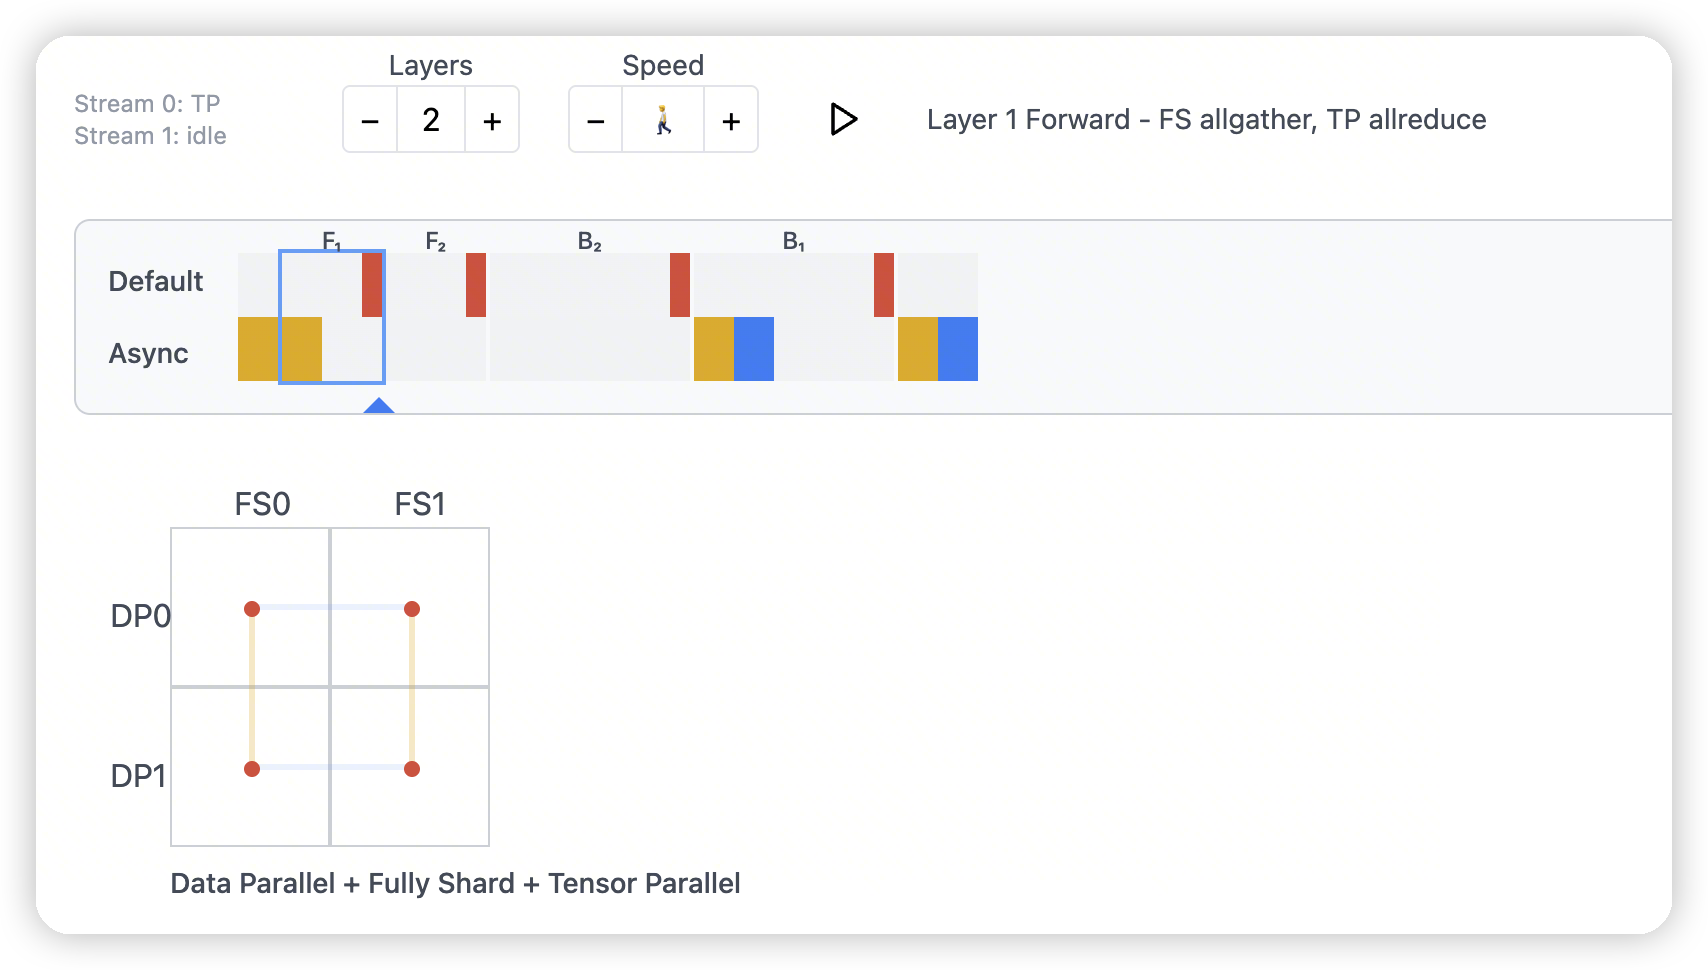This screenshot has height=970, width=1708.
Task: Click the red node at DP0, FS1
Action: click(x=412, y=609)
